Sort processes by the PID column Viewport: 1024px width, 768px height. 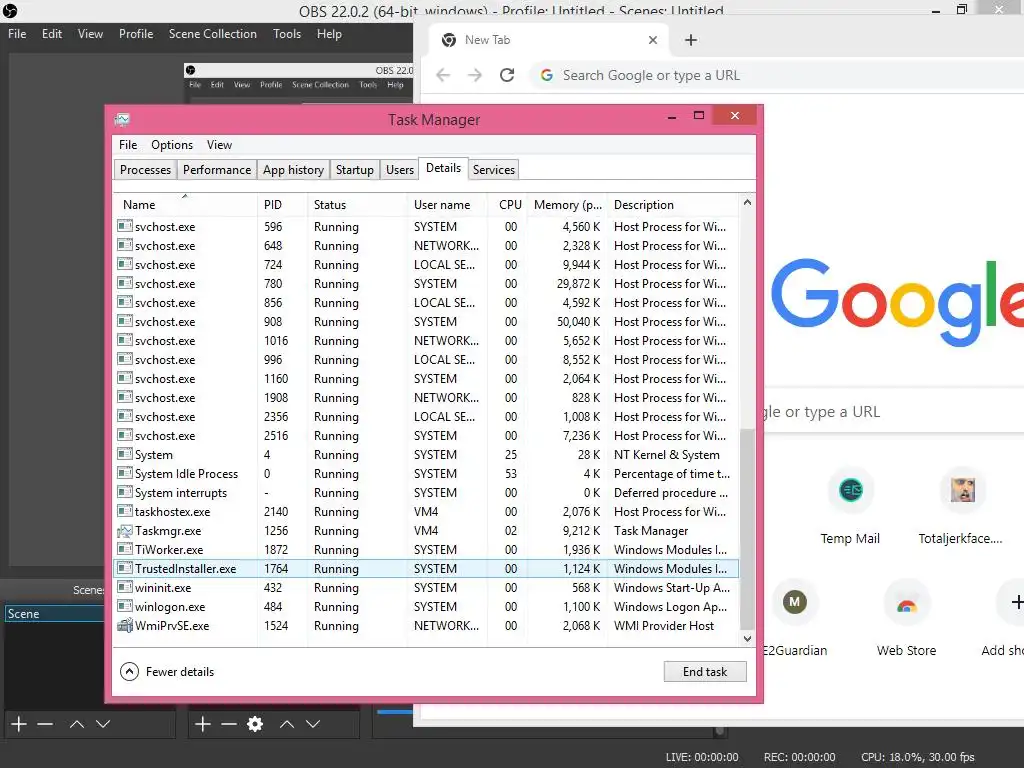tap(282, 204)
